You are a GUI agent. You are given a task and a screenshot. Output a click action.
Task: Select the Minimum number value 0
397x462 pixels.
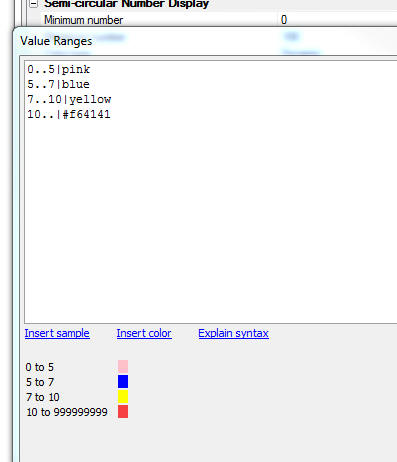coord(284,20)
